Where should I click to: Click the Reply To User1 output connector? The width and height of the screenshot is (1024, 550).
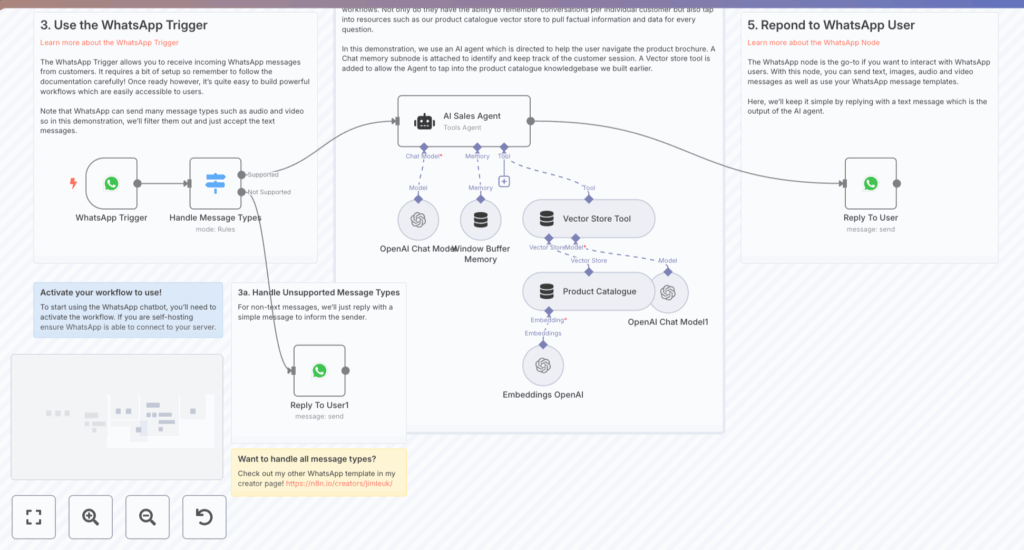point(345,370)
